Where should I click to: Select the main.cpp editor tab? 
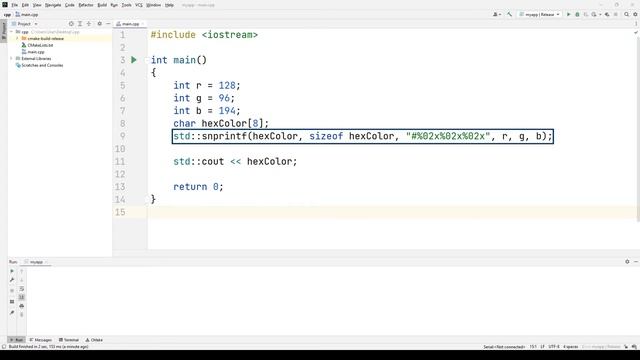point(130,24)
